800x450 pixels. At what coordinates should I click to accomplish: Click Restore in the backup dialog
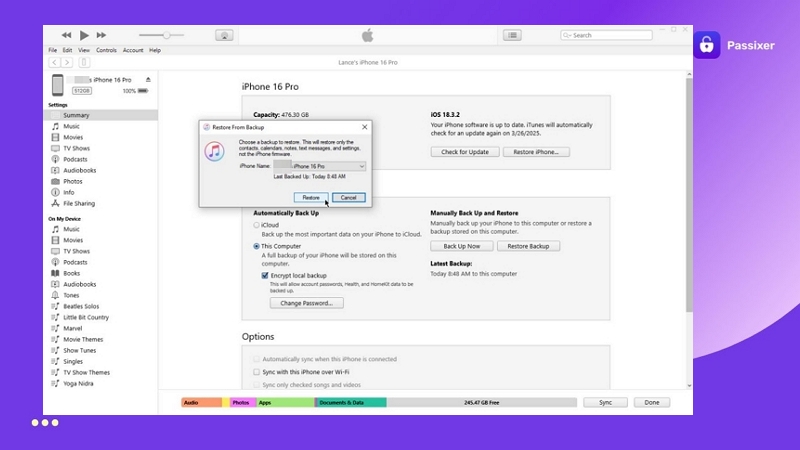pyautogui.click(x=311, y=197)
